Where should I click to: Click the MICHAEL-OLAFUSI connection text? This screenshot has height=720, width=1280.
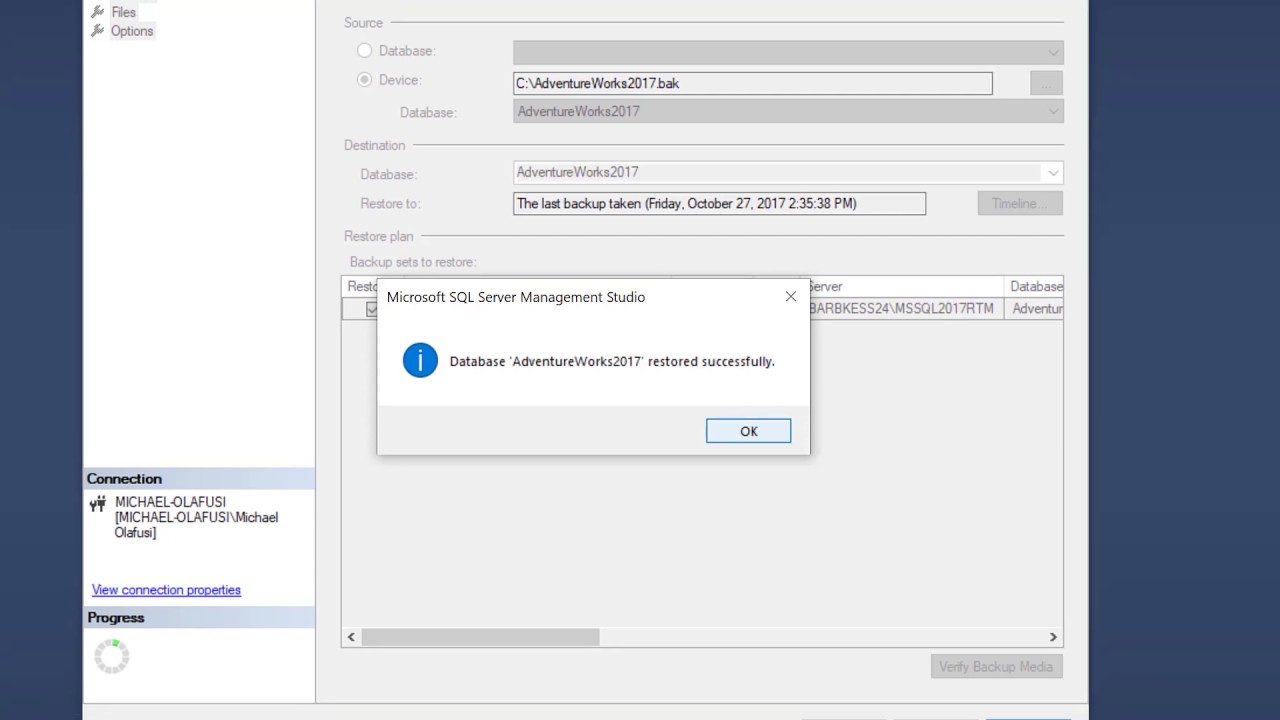(x=196, y=517)
